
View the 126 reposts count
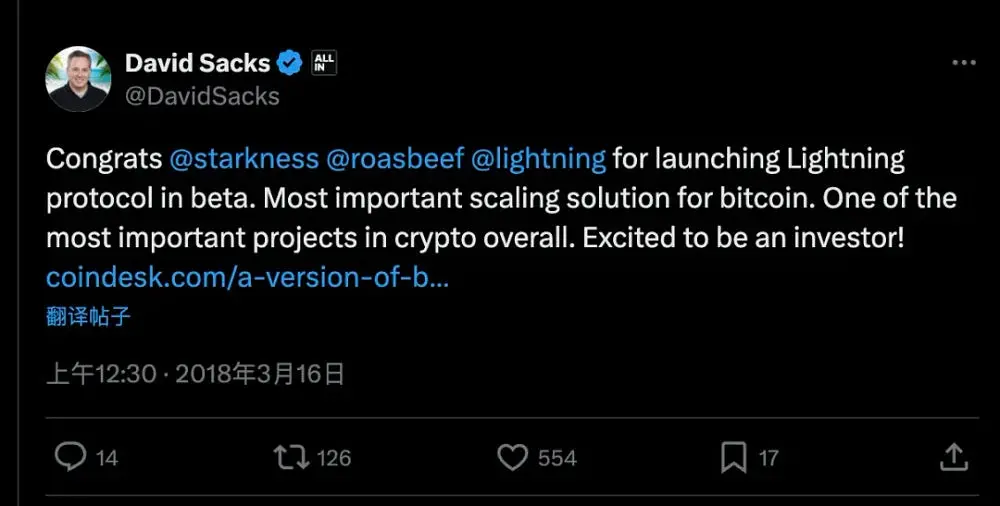[x=333, y=458]
